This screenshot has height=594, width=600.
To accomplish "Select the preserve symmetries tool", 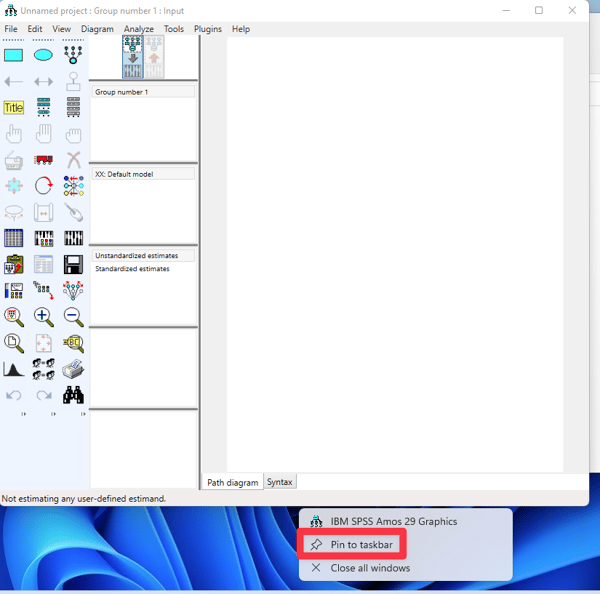I will 73,290.
